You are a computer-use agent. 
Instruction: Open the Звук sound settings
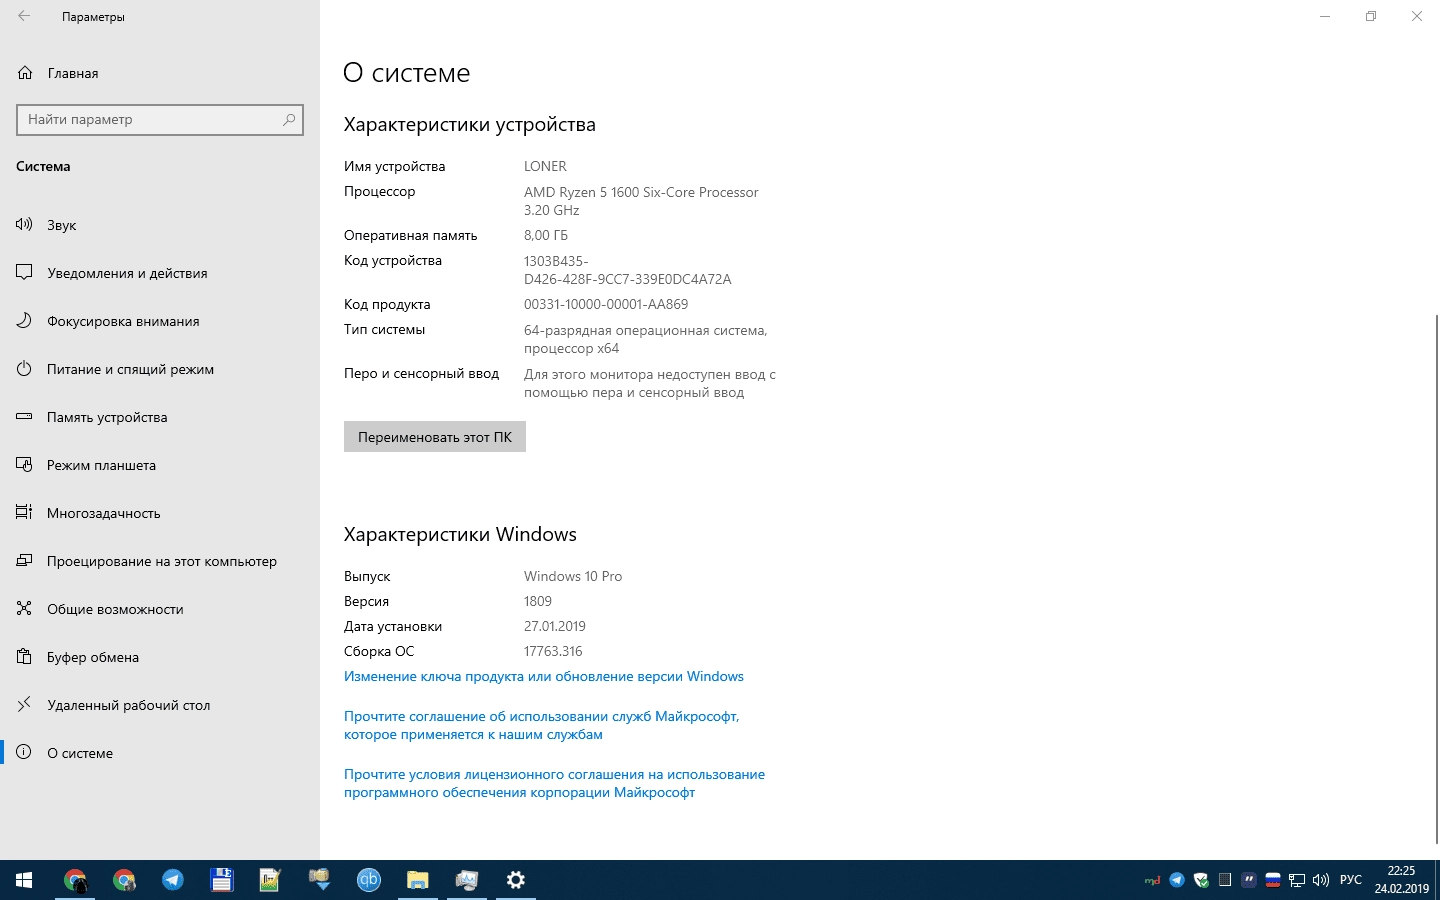point(160,225)
